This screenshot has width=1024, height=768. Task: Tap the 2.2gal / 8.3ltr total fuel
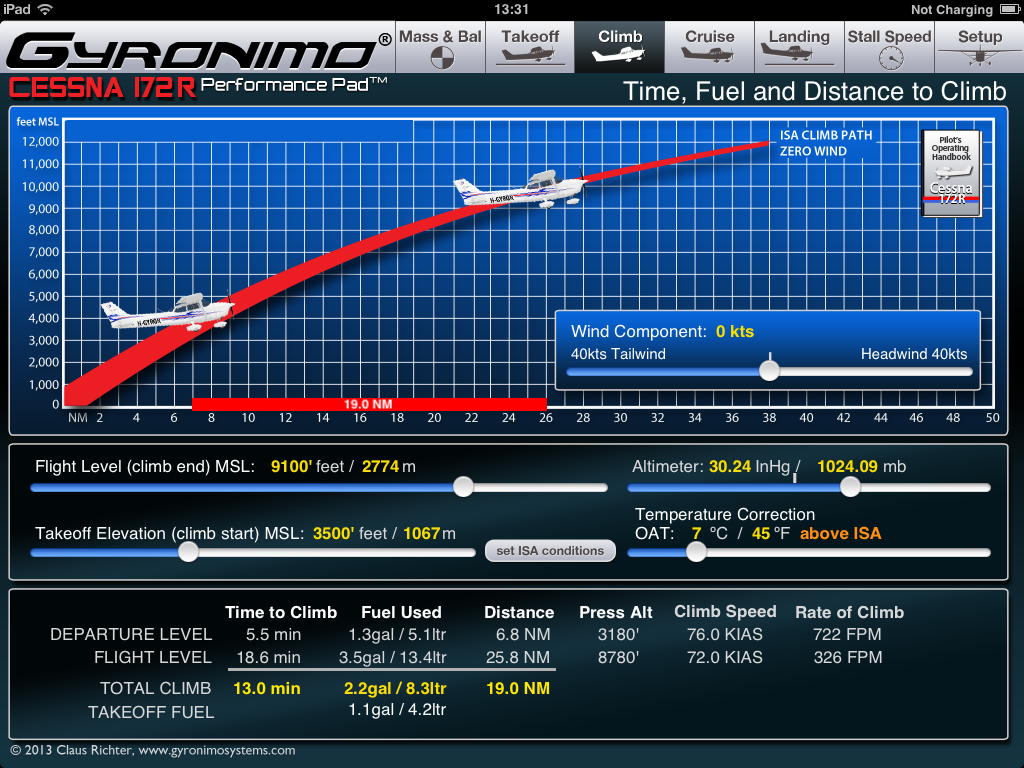pos(395,688)
